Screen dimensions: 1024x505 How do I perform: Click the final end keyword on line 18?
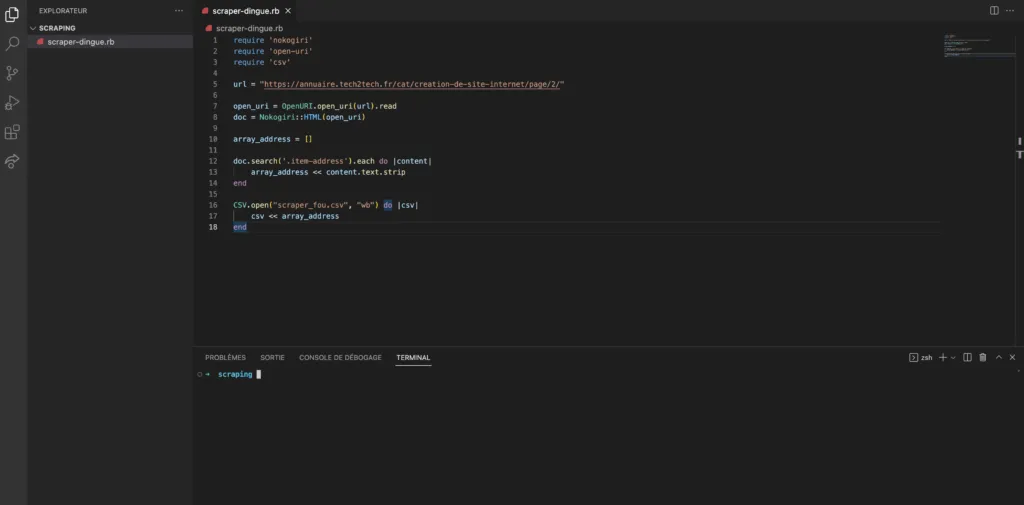click(240, 227)
